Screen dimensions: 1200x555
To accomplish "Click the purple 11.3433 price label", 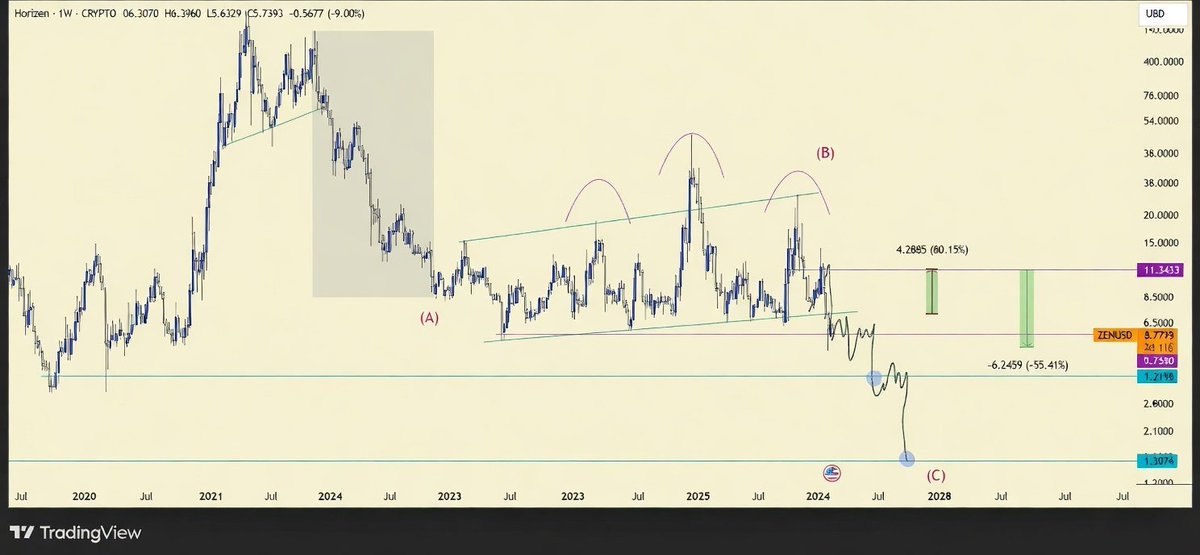I will point(1160,270).
